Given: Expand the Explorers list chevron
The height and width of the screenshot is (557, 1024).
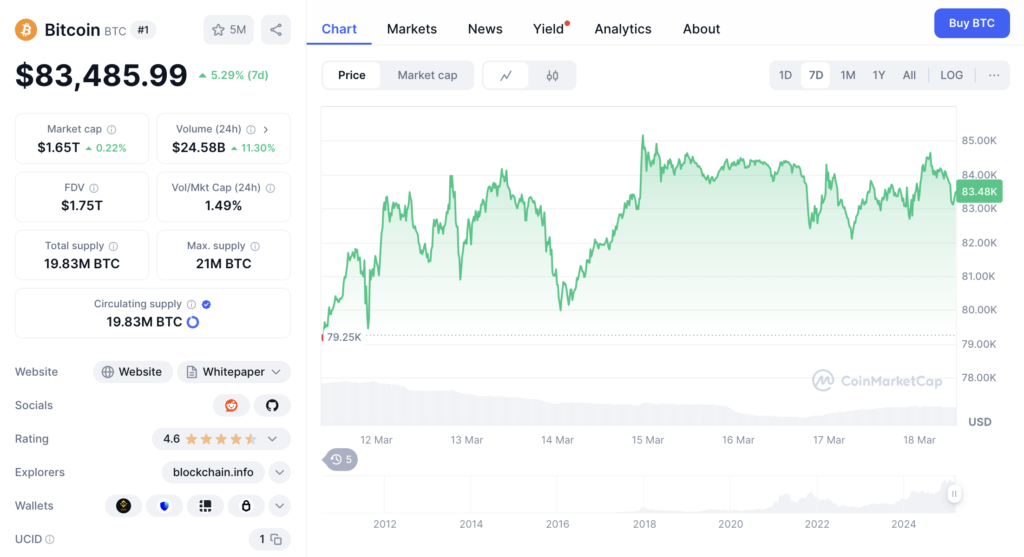Looking at the screenshot, I should 280,472.
